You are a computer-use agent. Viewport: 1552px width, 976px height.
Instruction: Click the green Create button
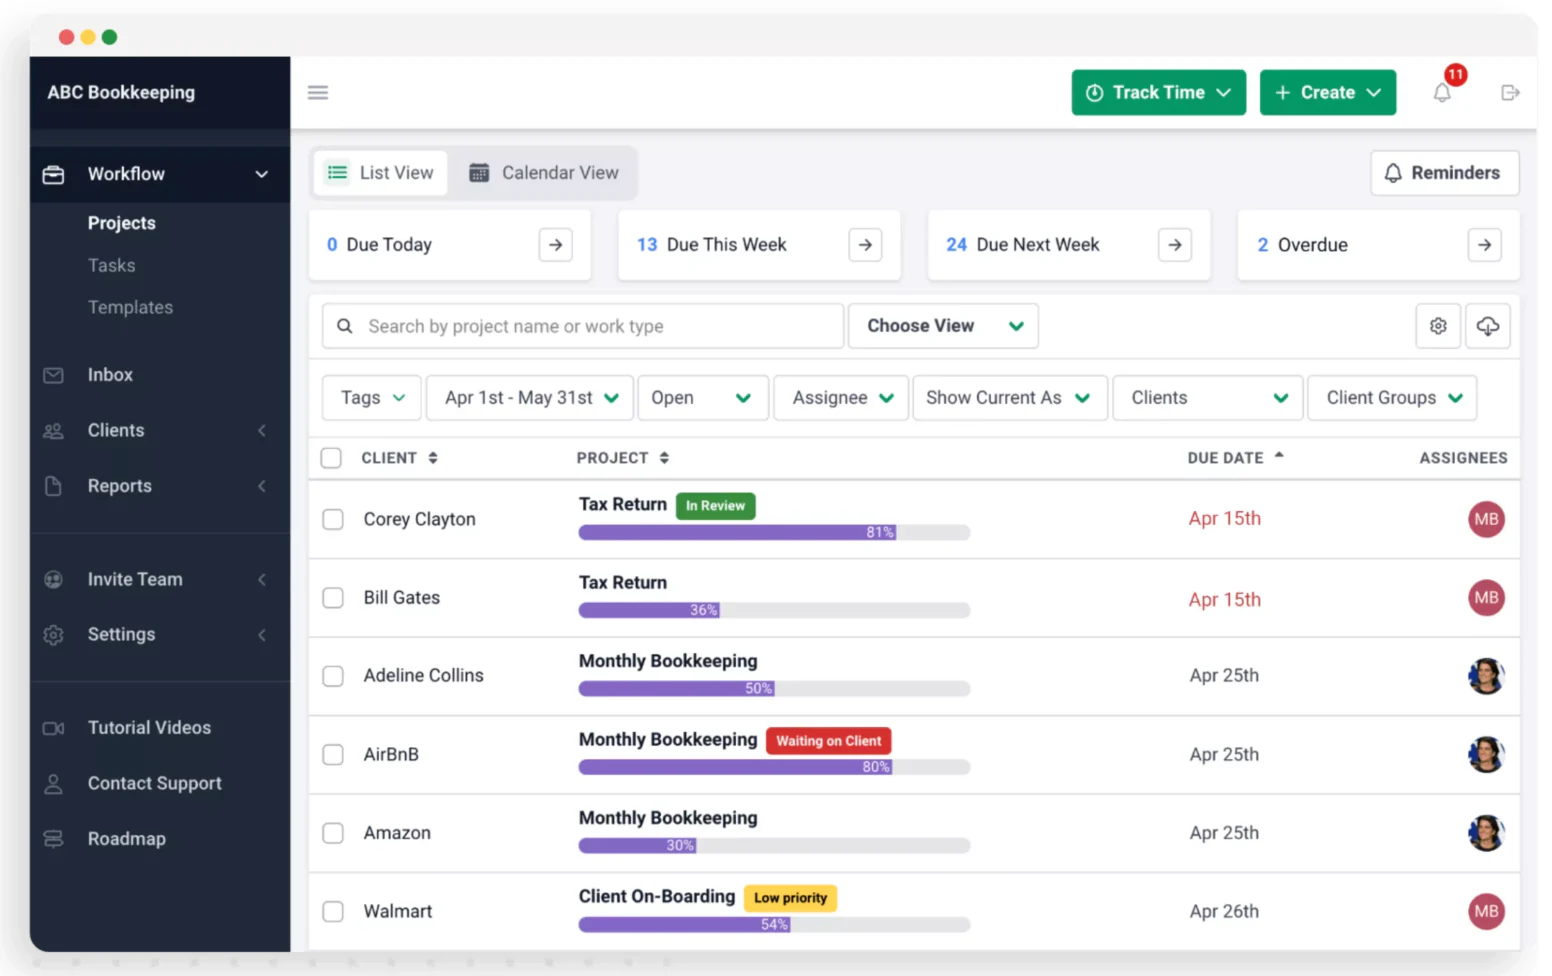1328,93
